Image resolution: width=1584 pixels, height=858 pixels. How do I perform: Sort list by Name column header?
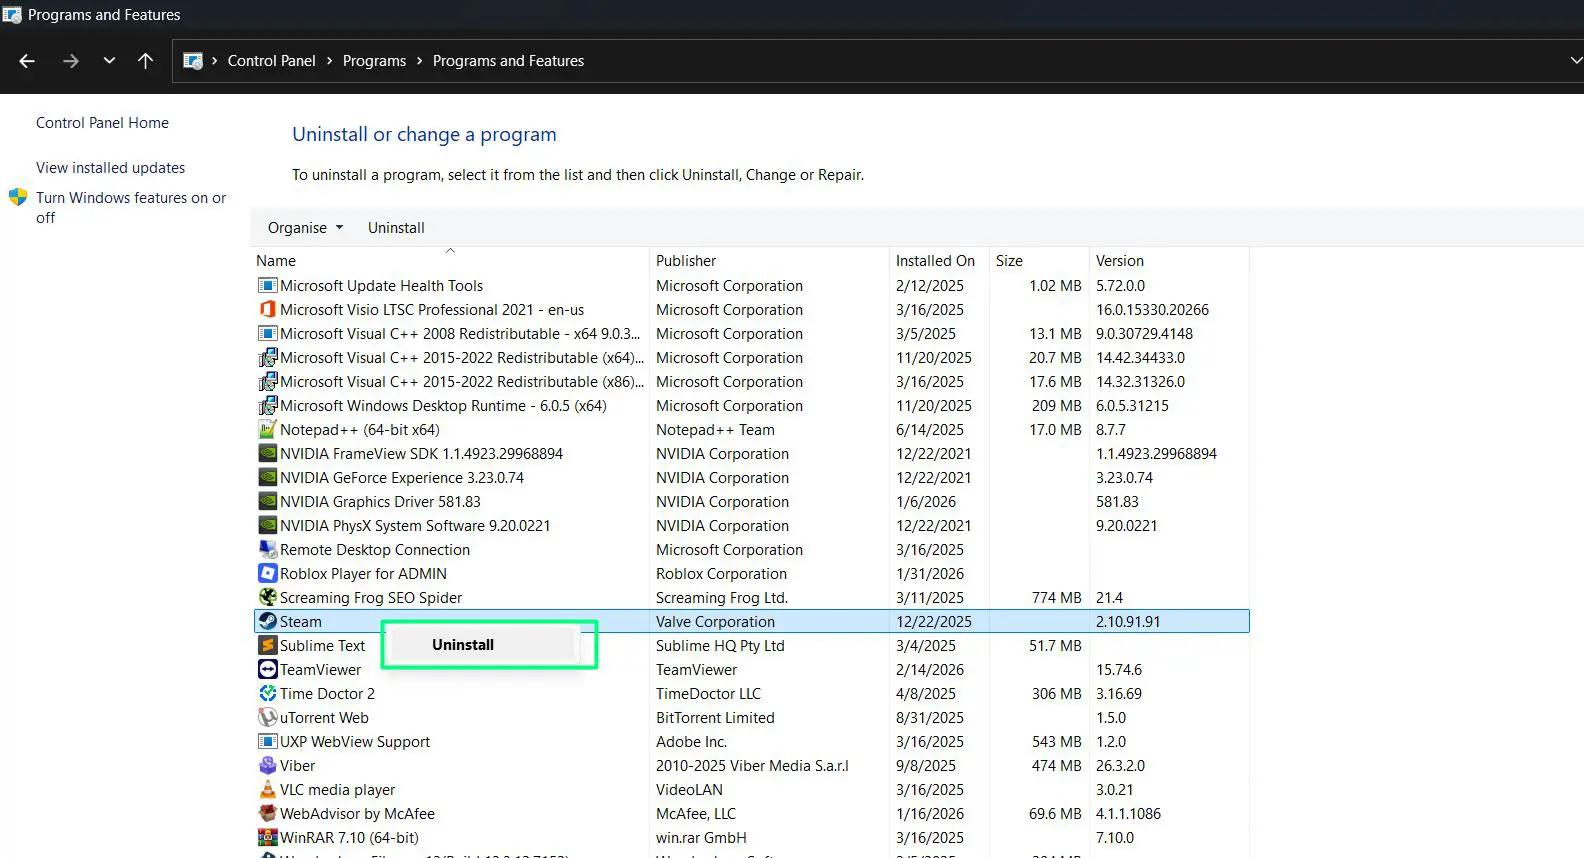pyautogui.click(x=451, y=260)
